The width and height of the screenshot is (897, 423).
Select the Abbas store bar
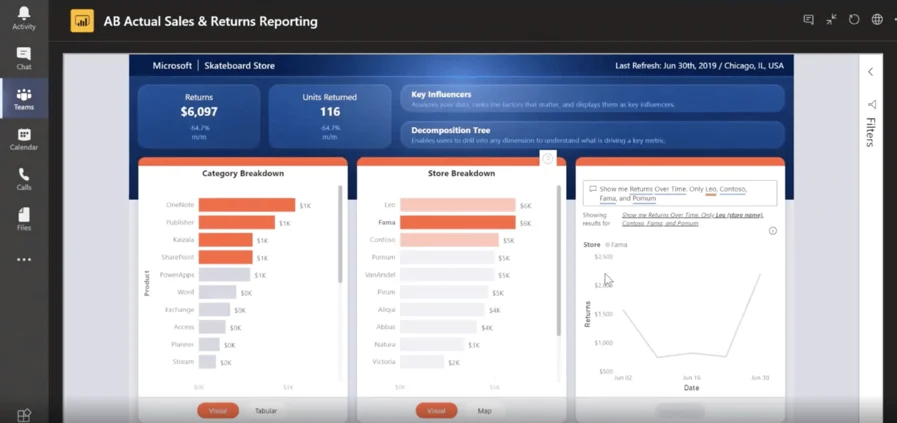(438, 327)
